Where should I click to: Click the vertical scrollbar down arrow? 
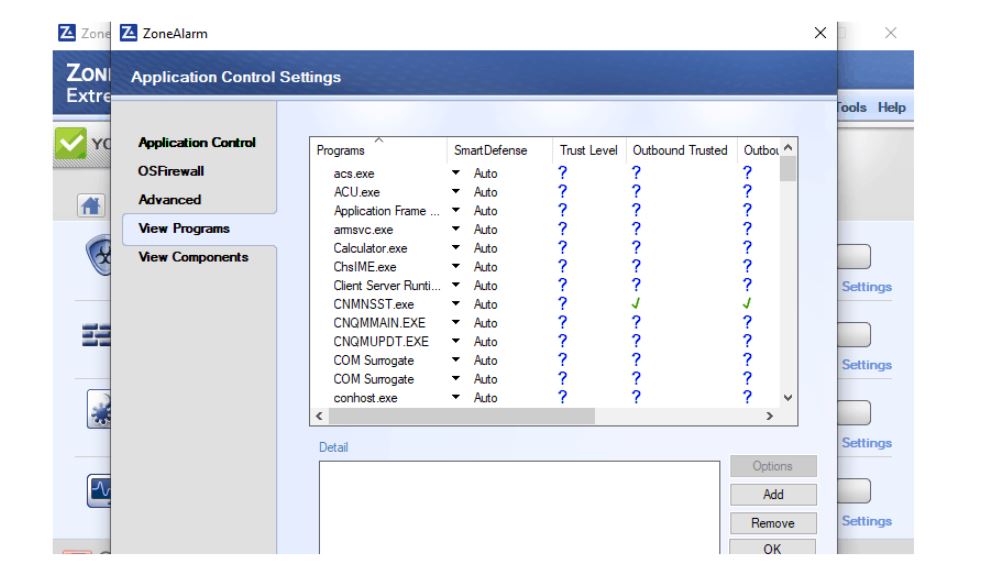(x=788, y=398)
